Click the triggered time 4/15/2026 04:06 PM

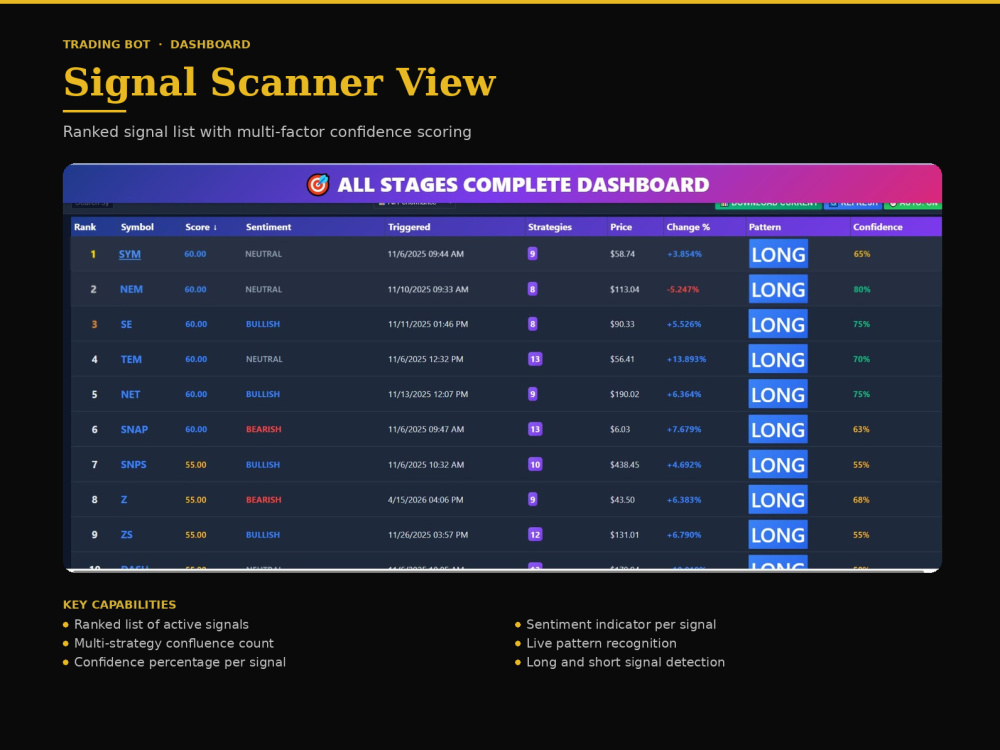[425, 499]
